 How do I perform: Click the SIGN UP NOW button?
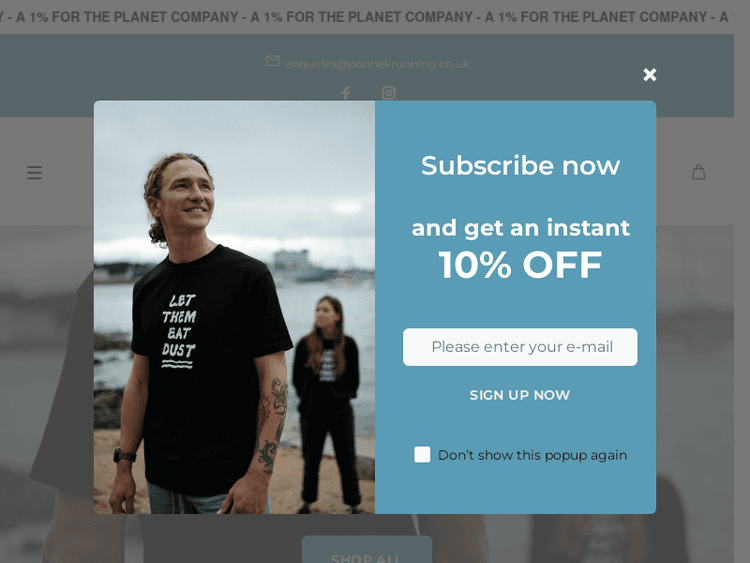tap(519, 395)
